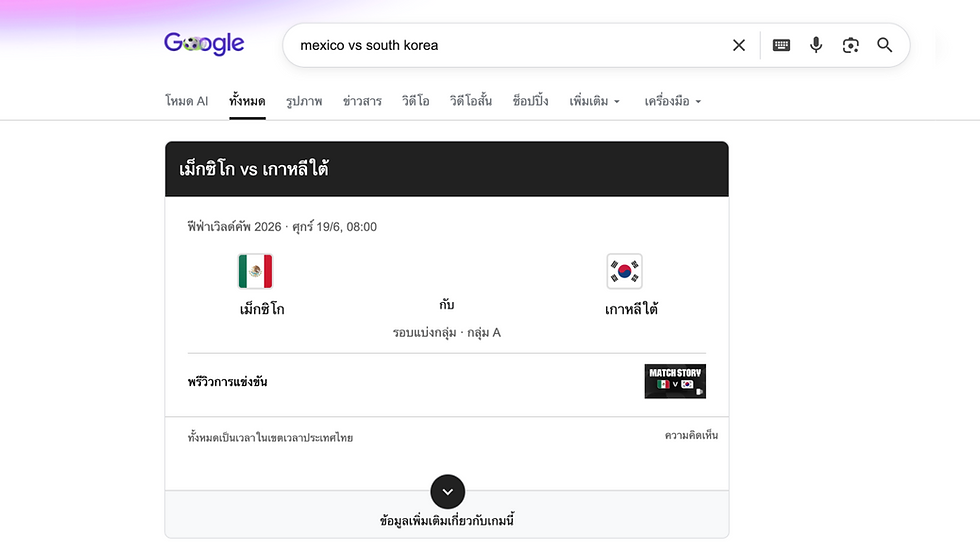980x551 pixels.
Task: Open the on-screen keyboard icon
Action: coord(781,45)
